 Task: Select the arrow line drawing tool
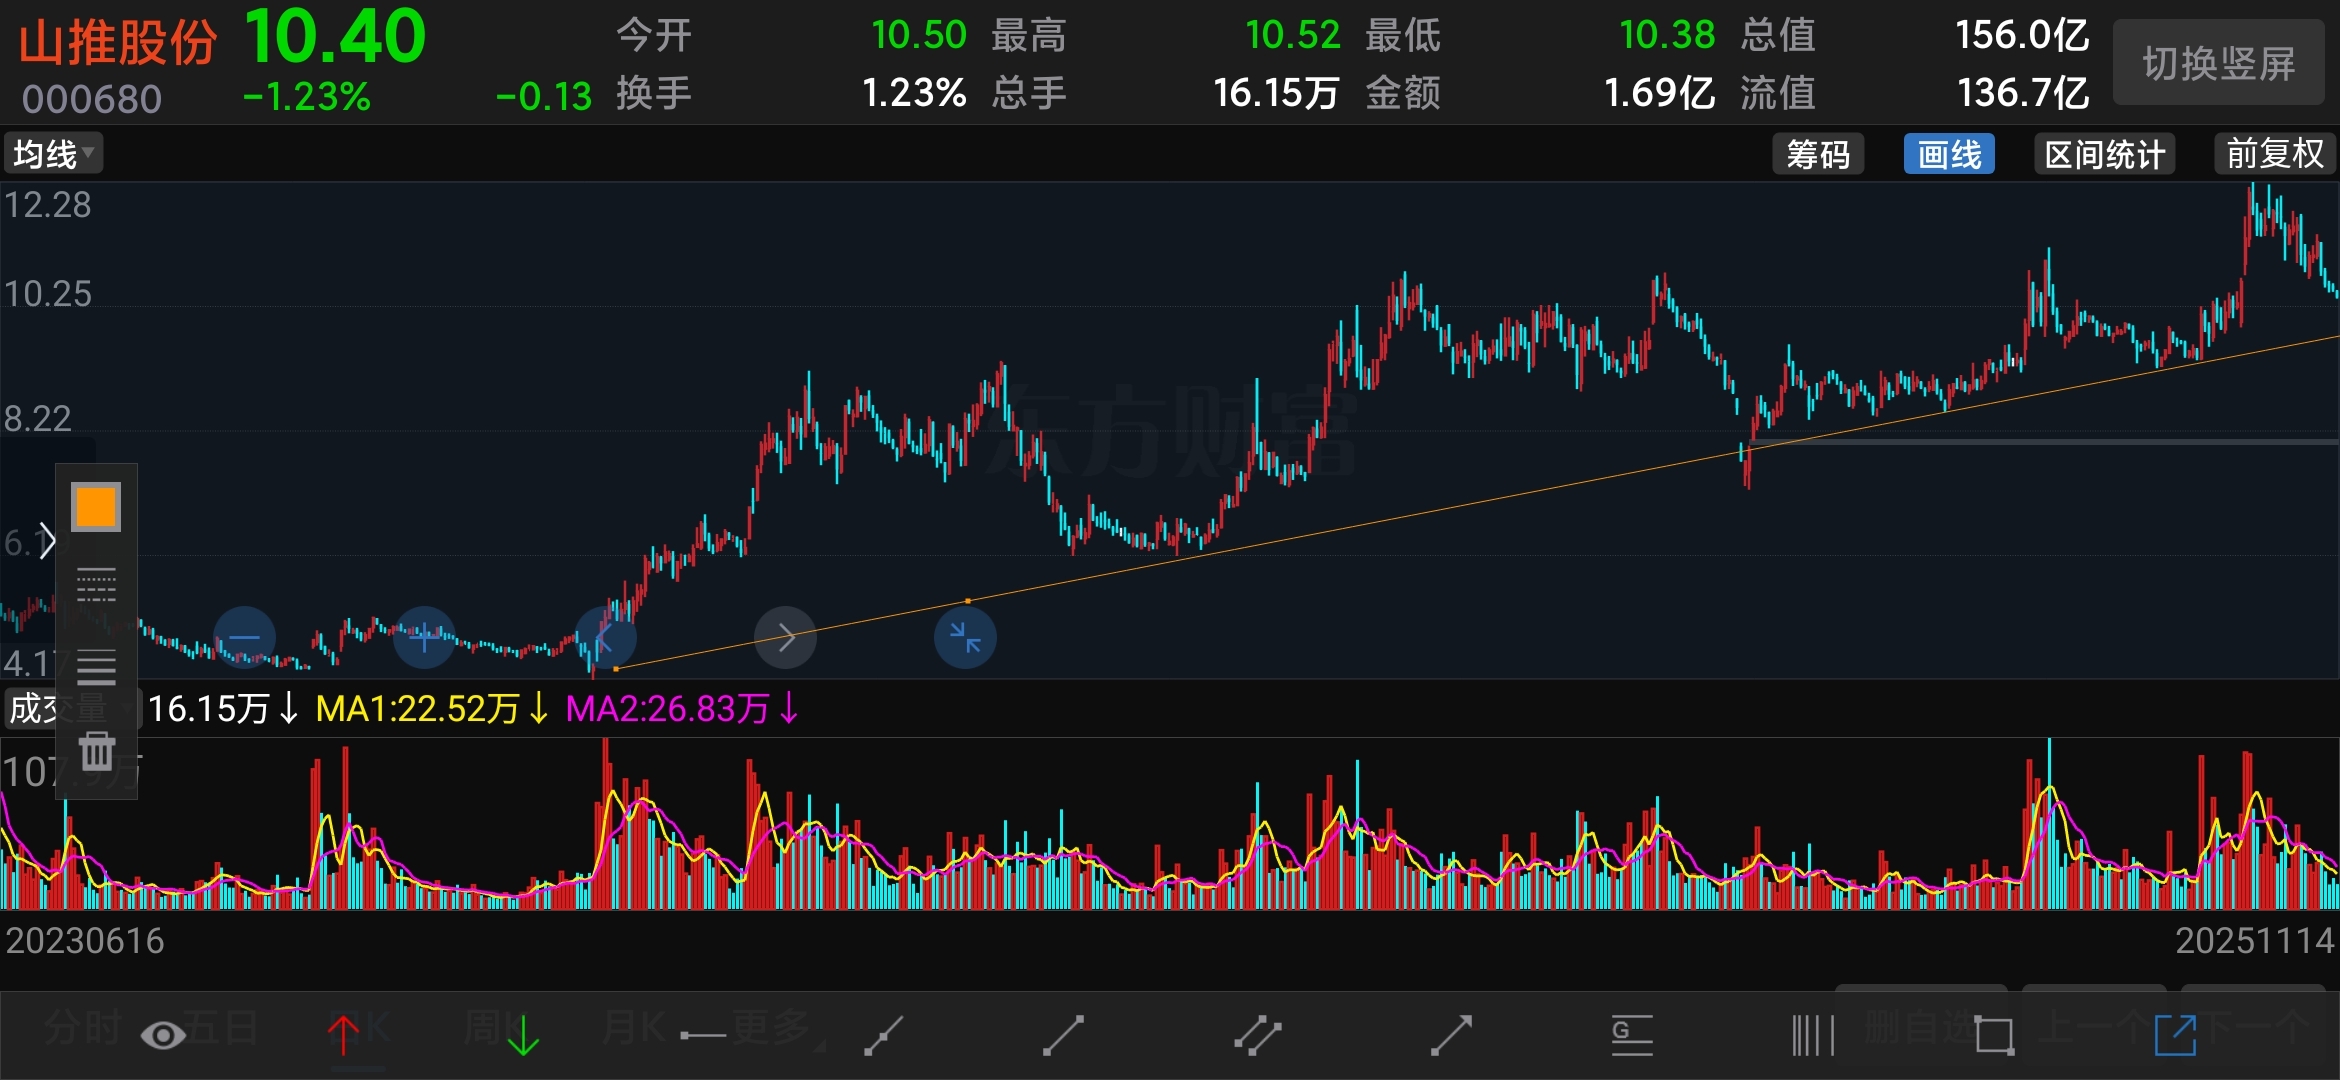tap(1451, 1035)
